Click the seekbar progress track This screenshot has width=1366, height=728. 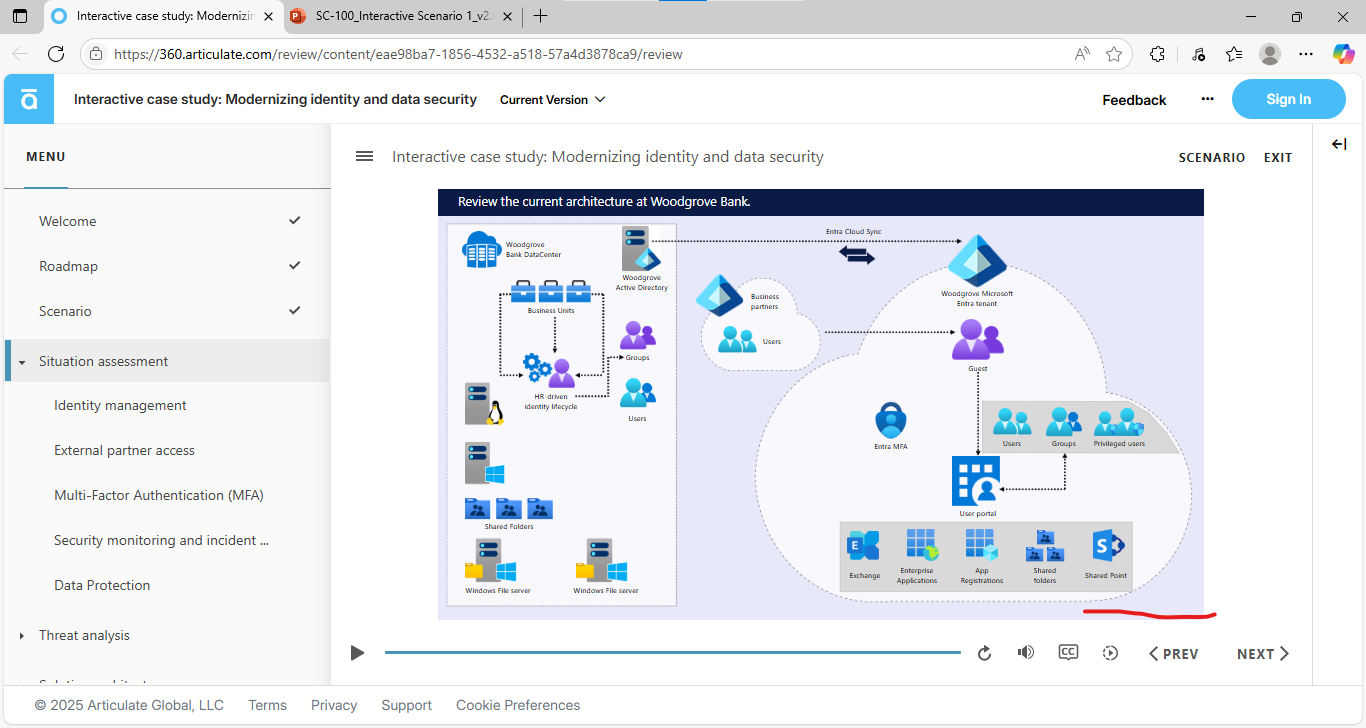pyautogui.click(x=672, y=653)
